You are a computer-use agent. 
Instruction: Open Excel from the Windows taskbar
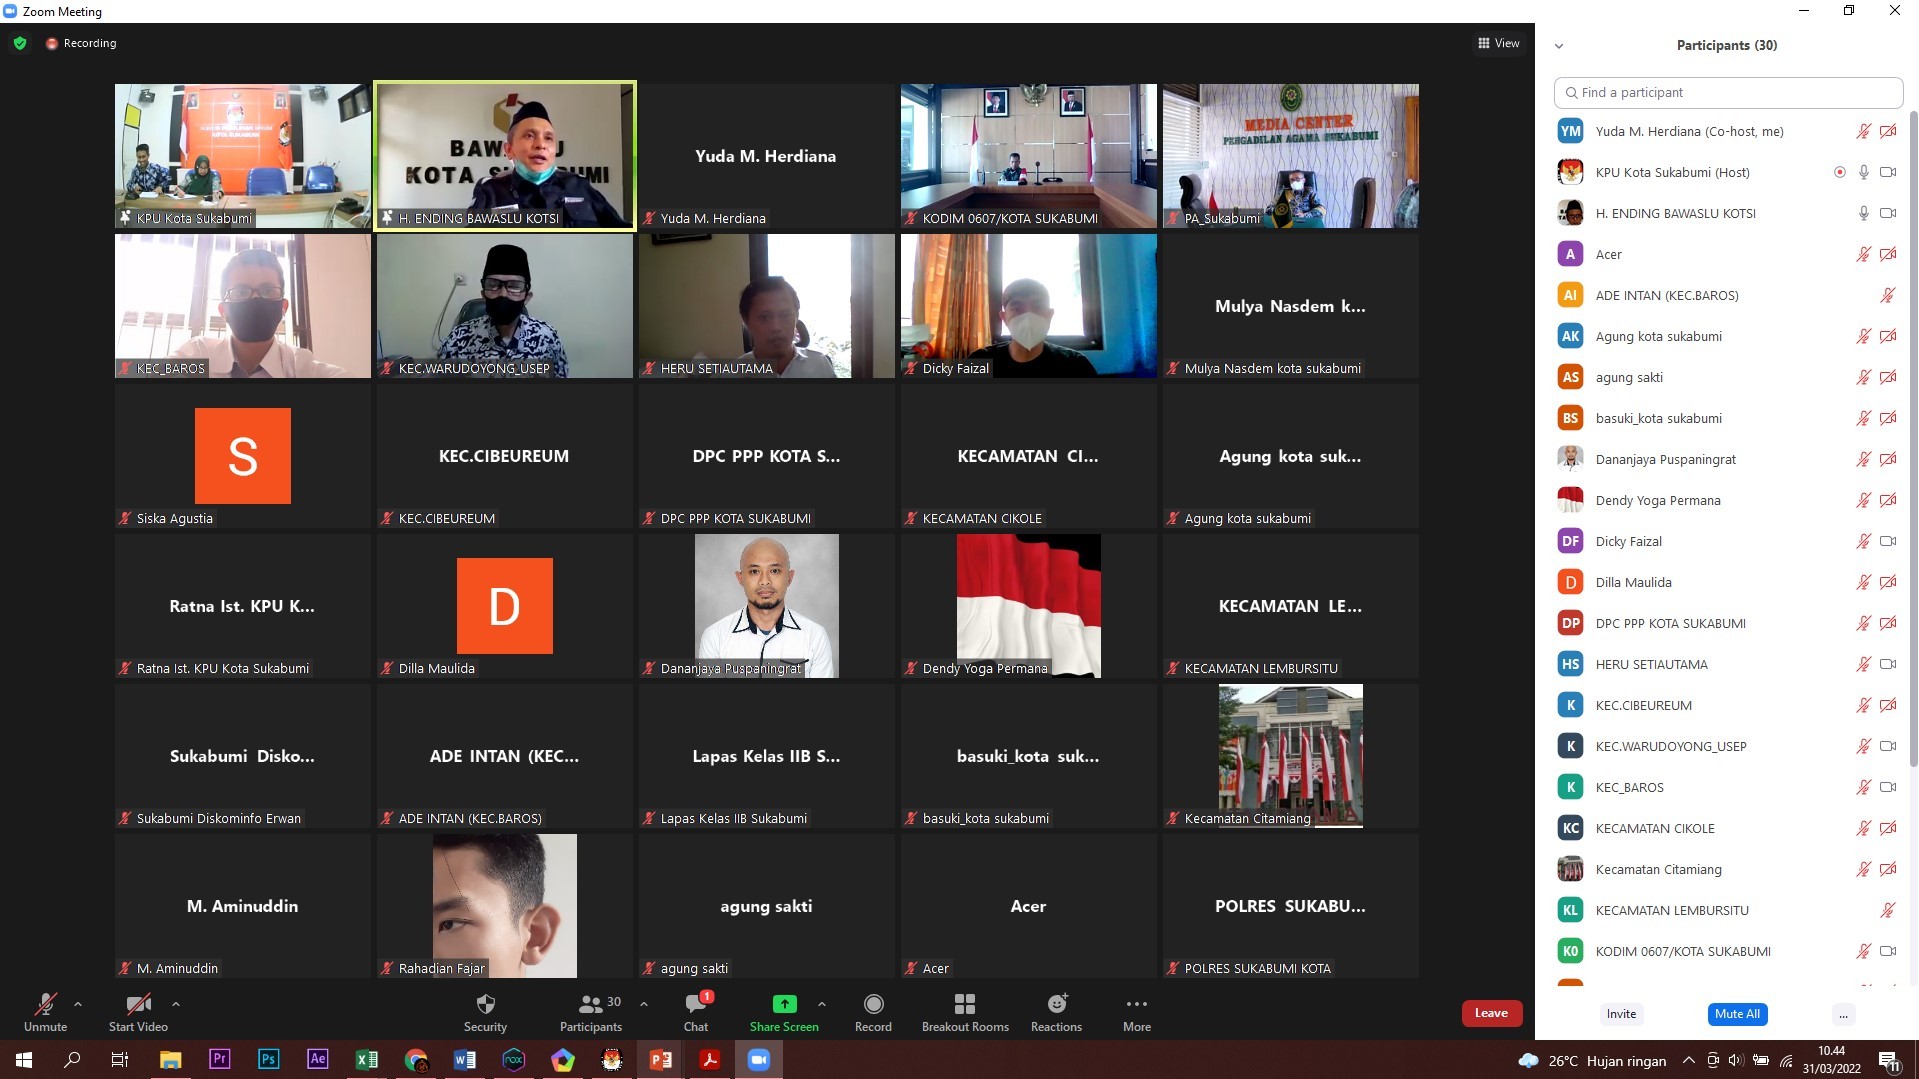point(366,1059)
